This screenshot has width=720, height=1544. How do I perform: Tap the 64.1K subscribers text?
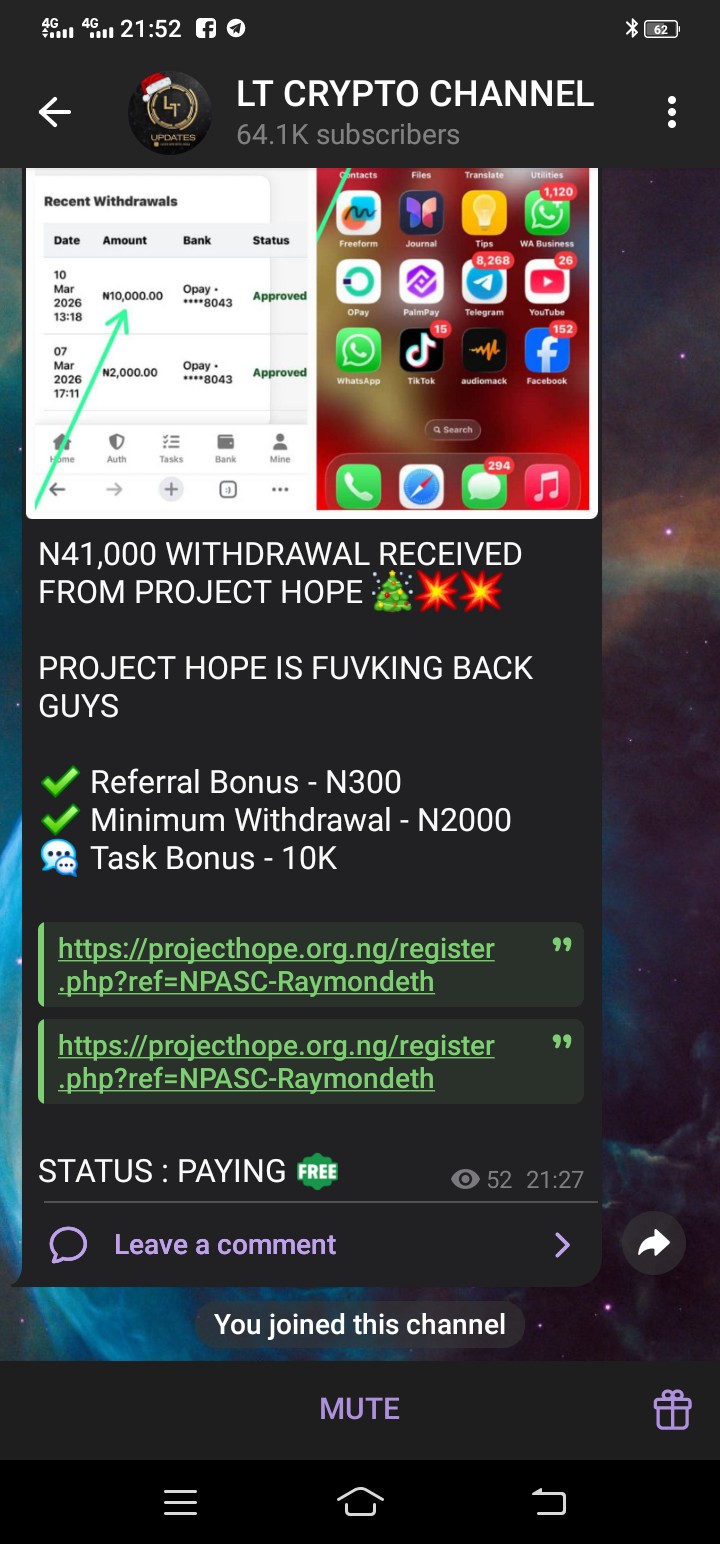pyautogui.click(x=348, y=135)
